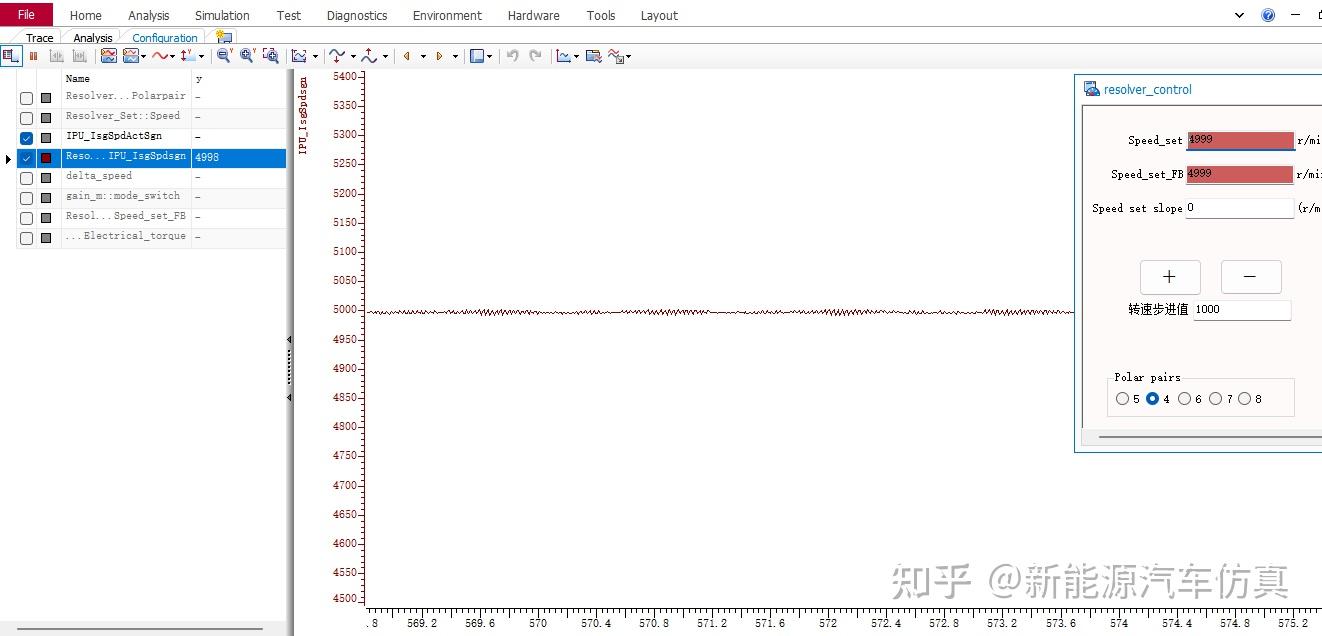Open the cursor navigation dropdown arrow
This screenshot has height=636, width=1322.
pyautogui.click(x=424, y=57)
